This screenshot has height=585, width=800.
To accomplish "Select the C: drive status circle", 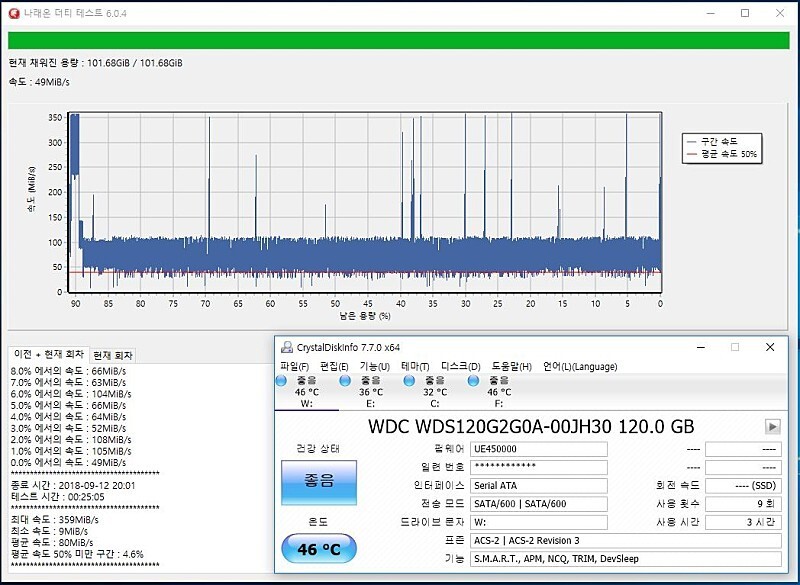I will coord(409,380).
